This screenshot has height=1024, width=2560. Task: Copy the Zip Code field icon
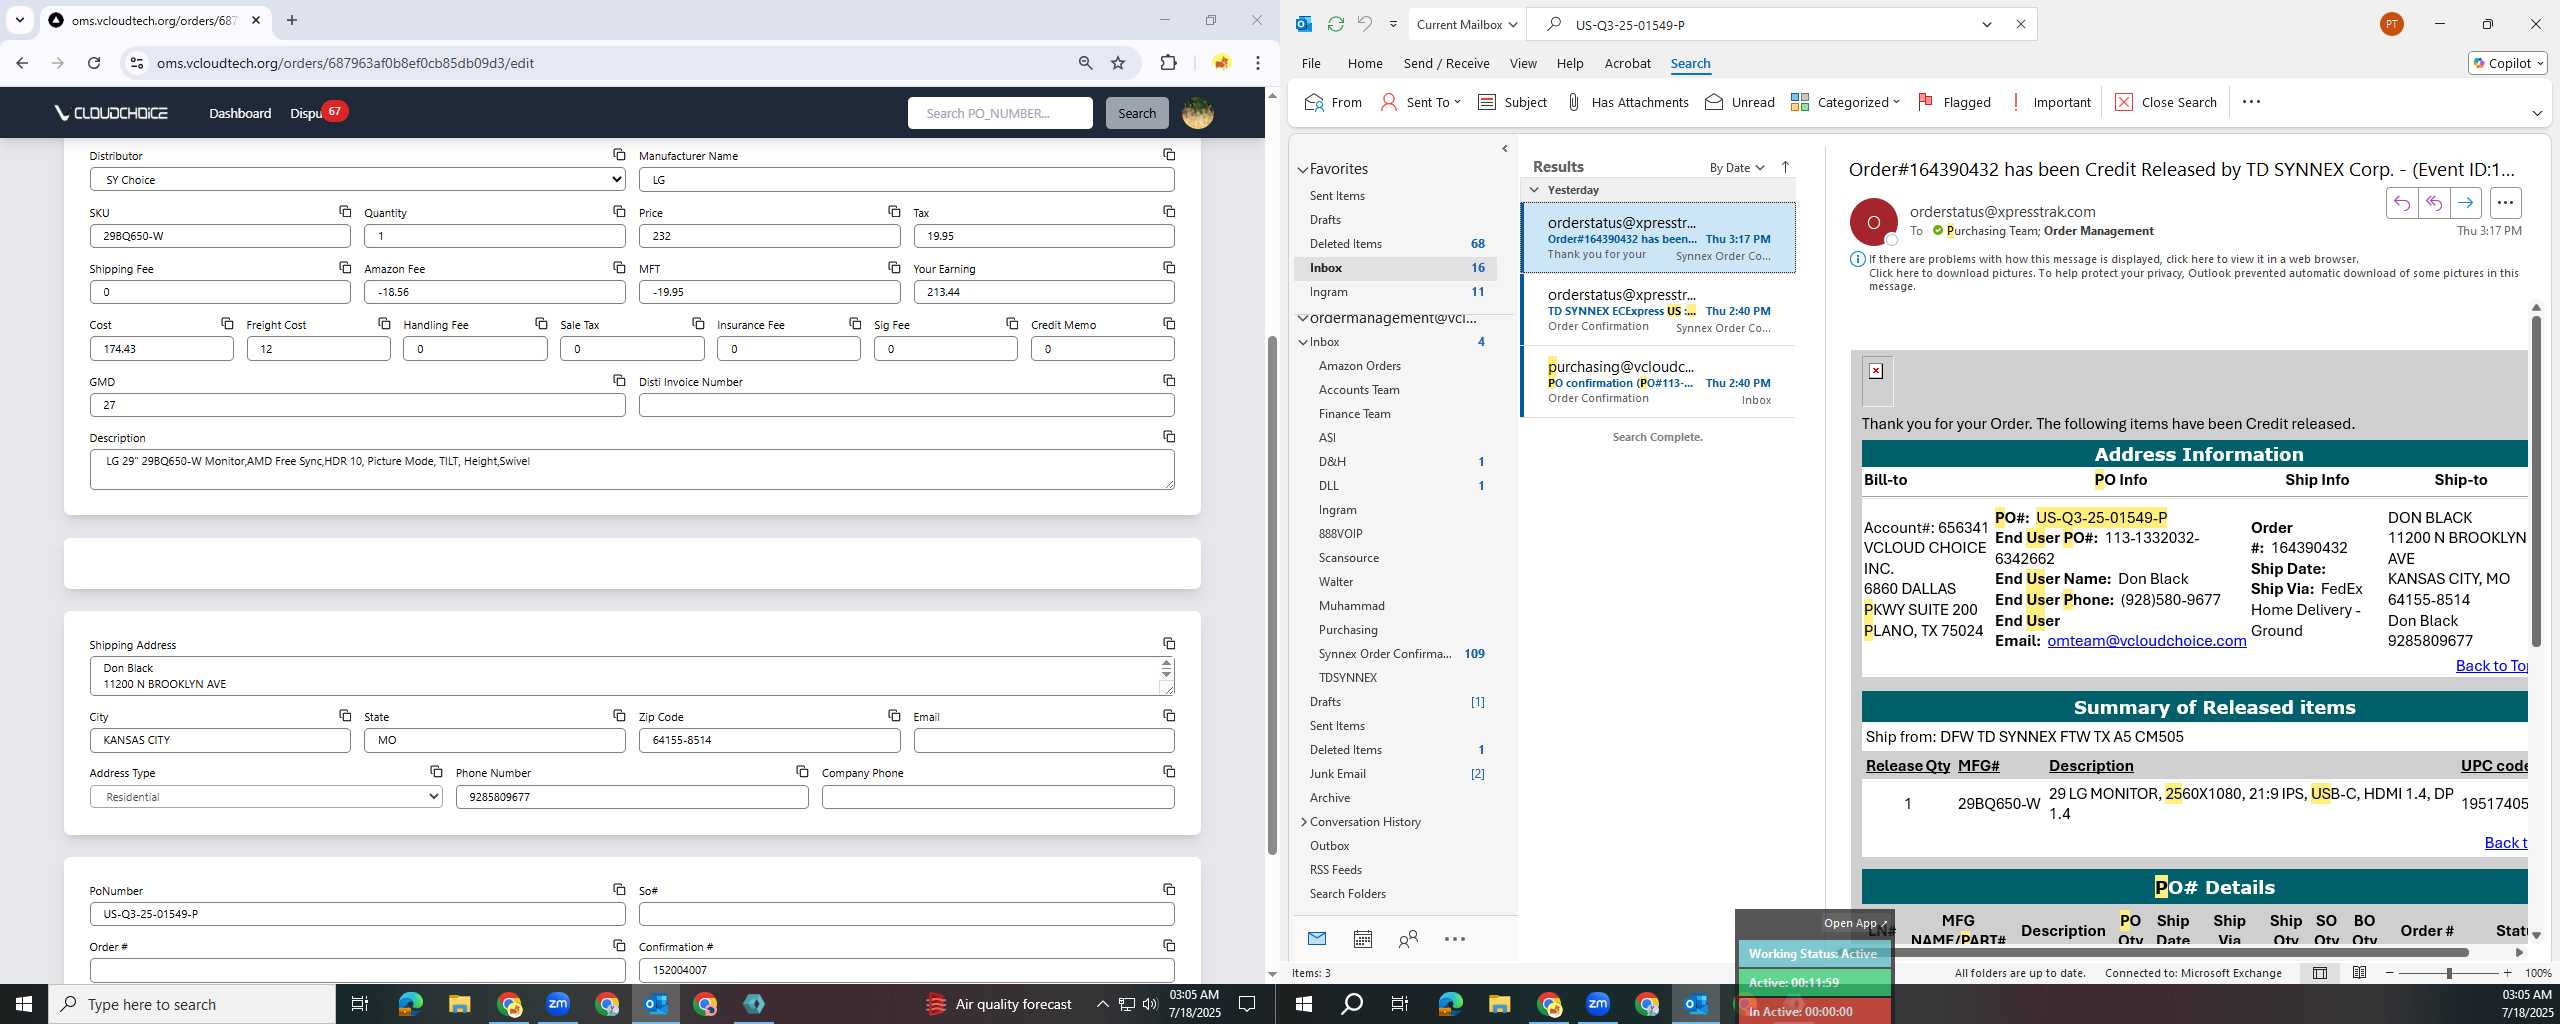pyautogui.click(x=894, y=715)
